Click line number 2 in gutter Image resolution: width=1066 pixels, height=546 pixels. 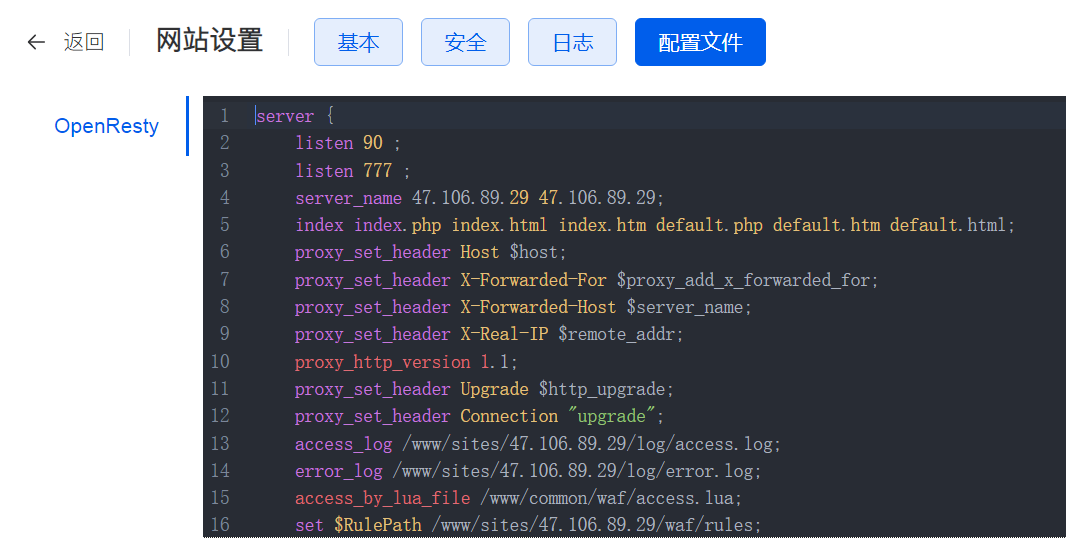[x=225, y=143]
